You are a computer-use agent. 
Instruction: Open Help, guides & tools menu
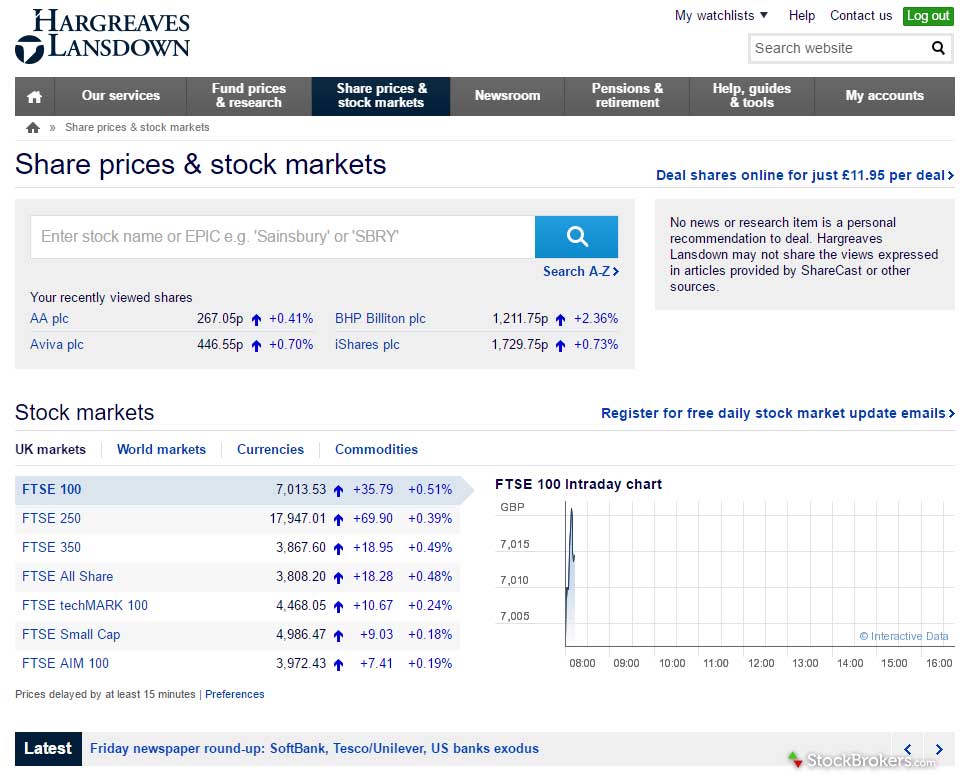752,96
